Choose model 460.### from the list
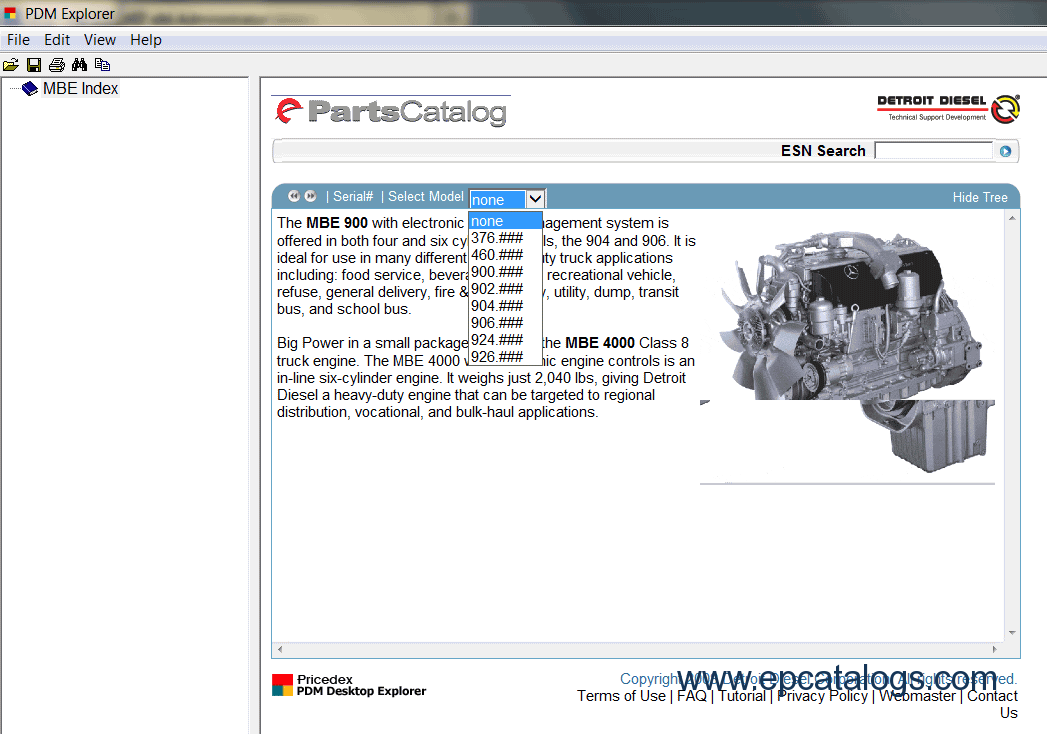1047x734 pixels. tap(505, 255)
